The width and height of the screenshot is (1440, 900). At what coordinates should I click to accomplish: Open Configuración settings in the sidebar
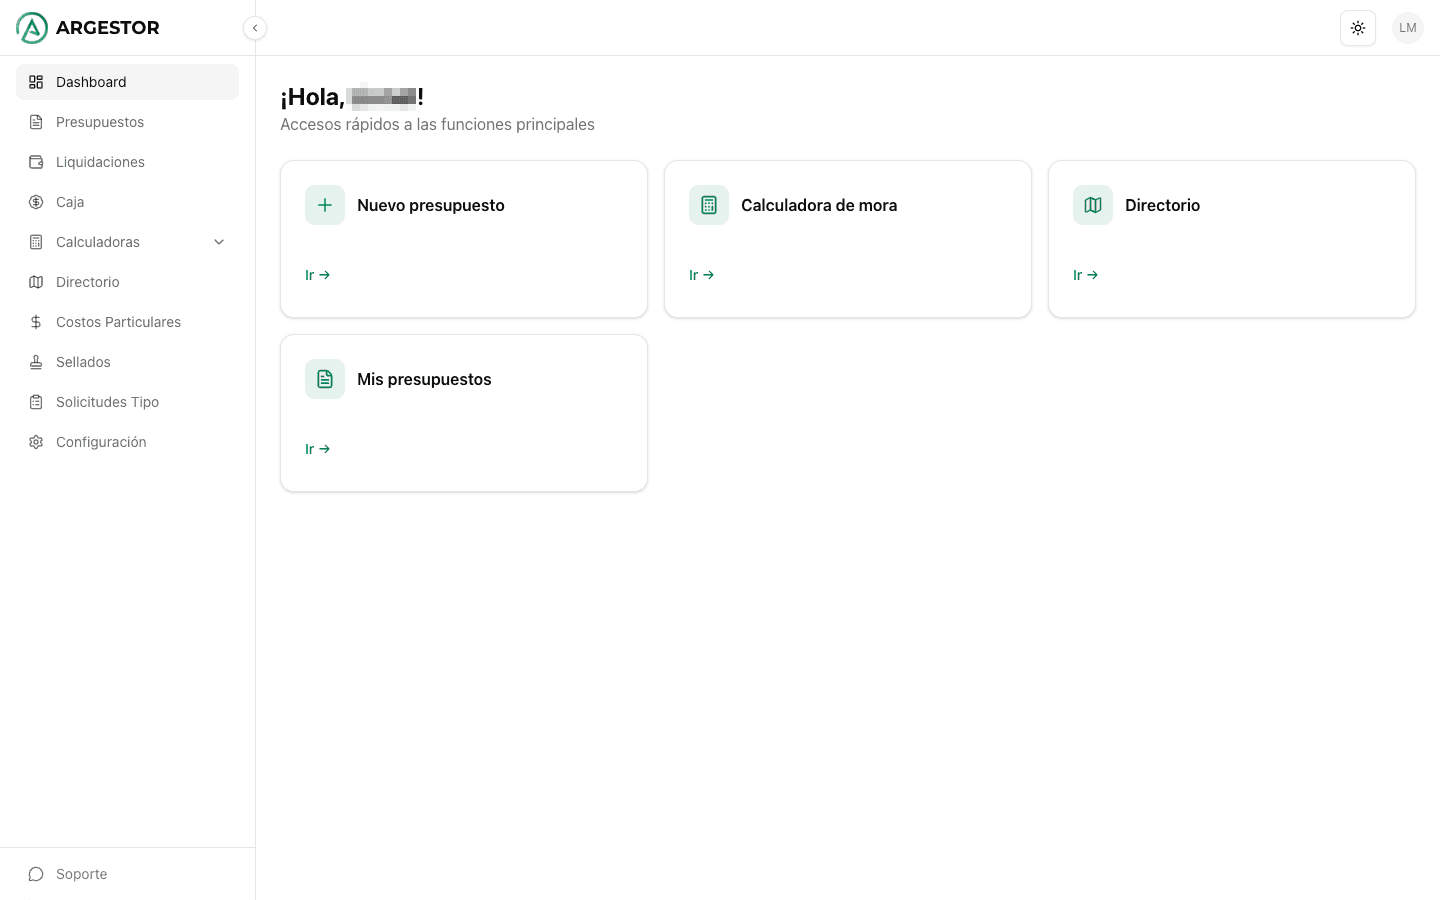click(x=101, y=442)
